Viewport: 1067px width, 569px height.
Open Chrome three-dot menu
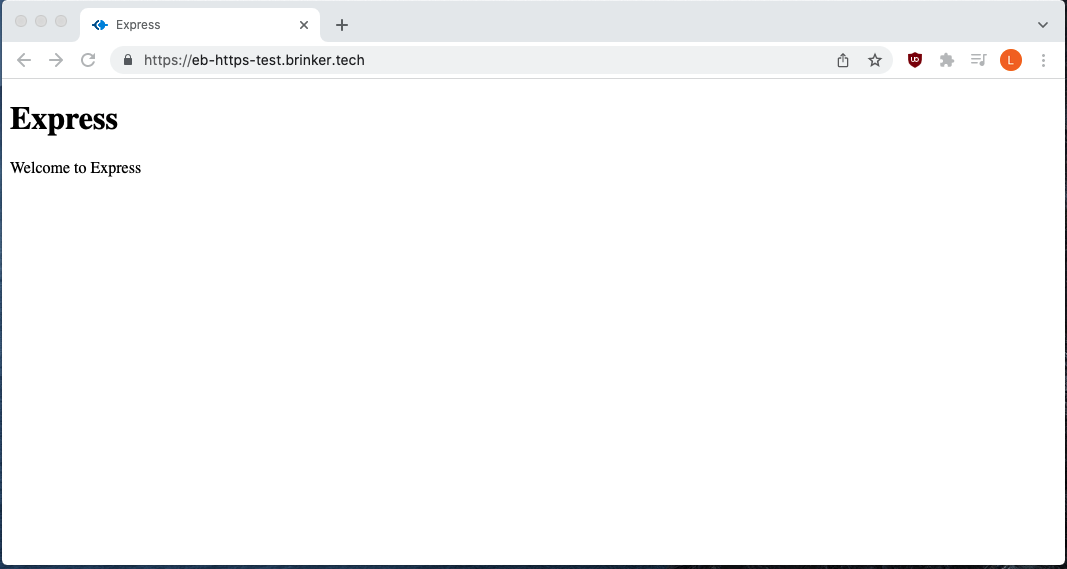[x=1043, y=61]
